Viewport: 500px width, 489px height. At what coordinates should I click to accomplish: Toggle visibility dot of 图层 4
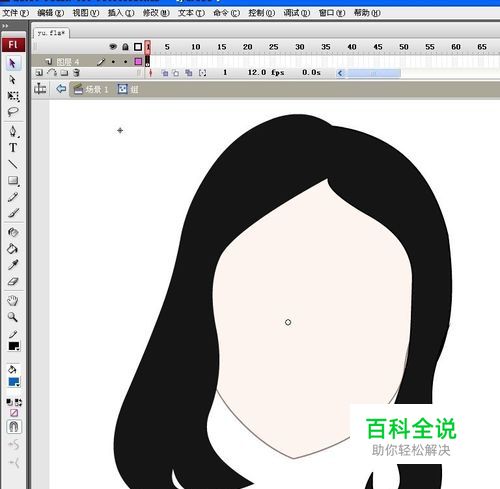pos(113,62)
